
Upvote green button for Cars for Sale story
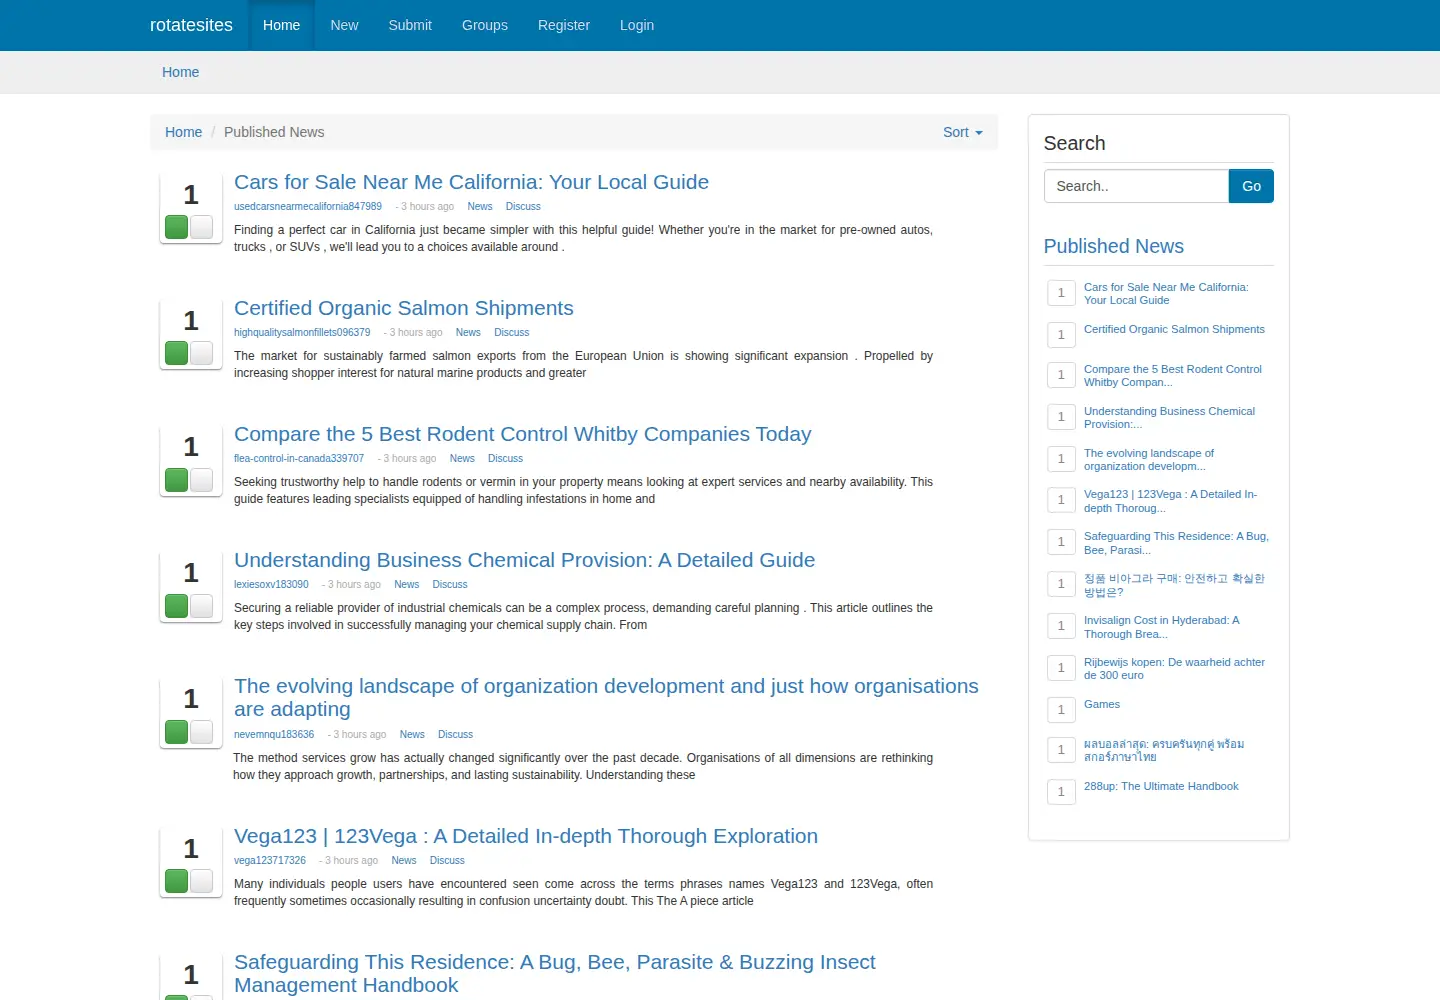click(x=177, y=227)
